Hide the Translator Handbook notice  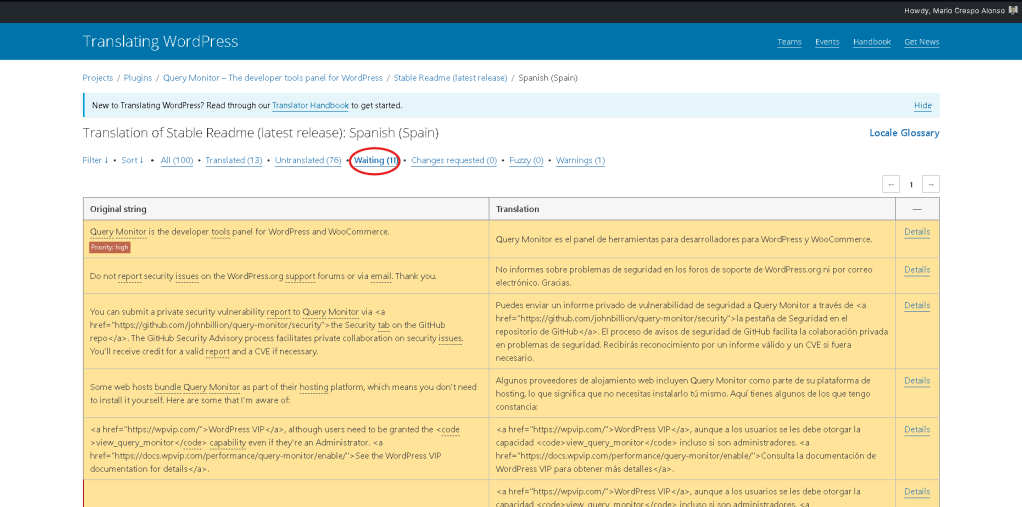(x=922, y=105)
